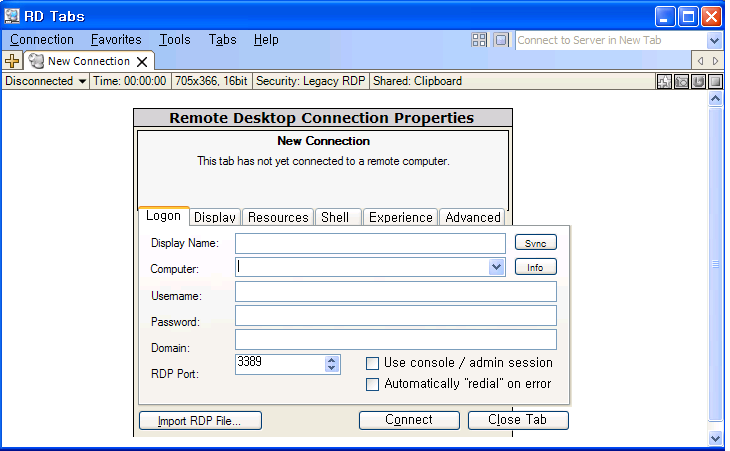Viewport: 730px width, 451px height.
Task: Switch to the Shell properties tab
Action: pyautogui.click(x=338, y=217)
